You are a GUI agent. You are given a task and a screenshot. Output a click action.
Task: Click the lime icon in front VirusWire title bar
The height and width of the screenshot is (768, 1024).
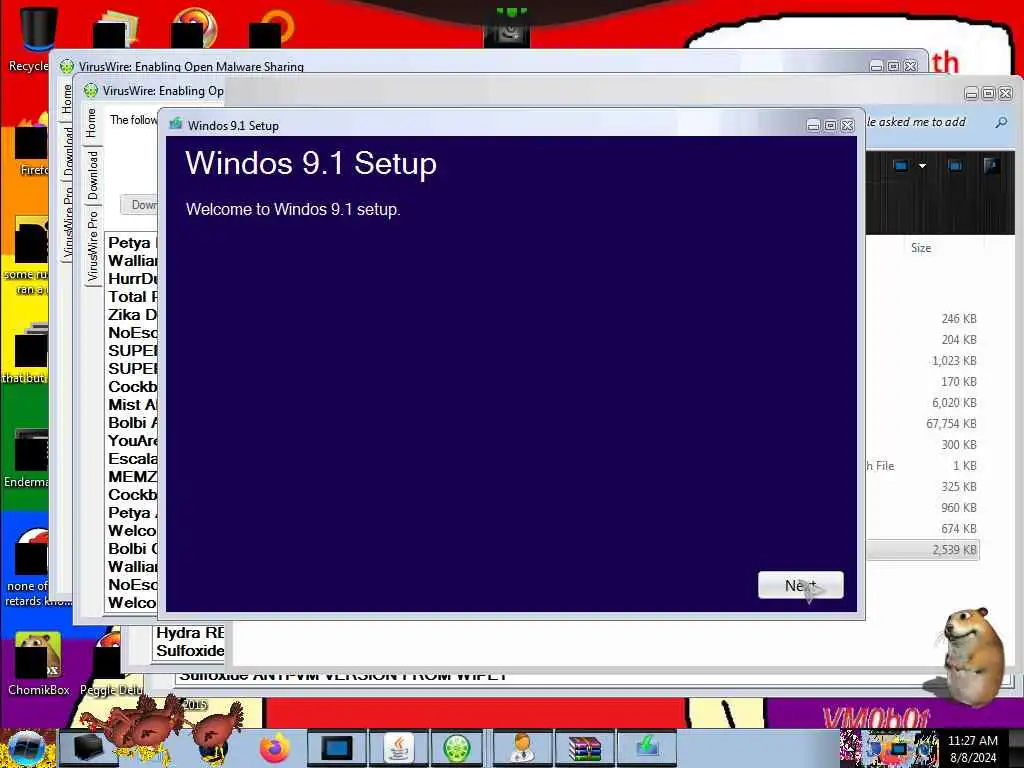(91, 91)
